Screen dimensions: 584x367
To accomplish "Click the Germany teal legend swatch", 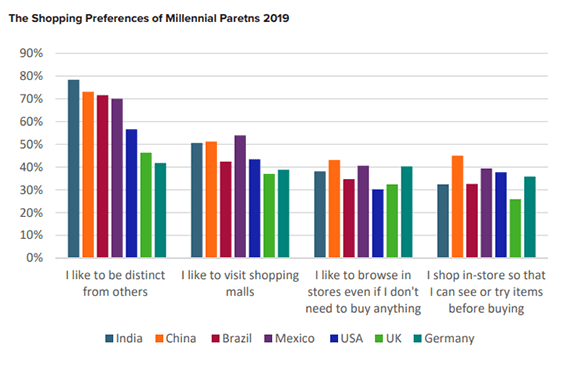I will point(418,338).
